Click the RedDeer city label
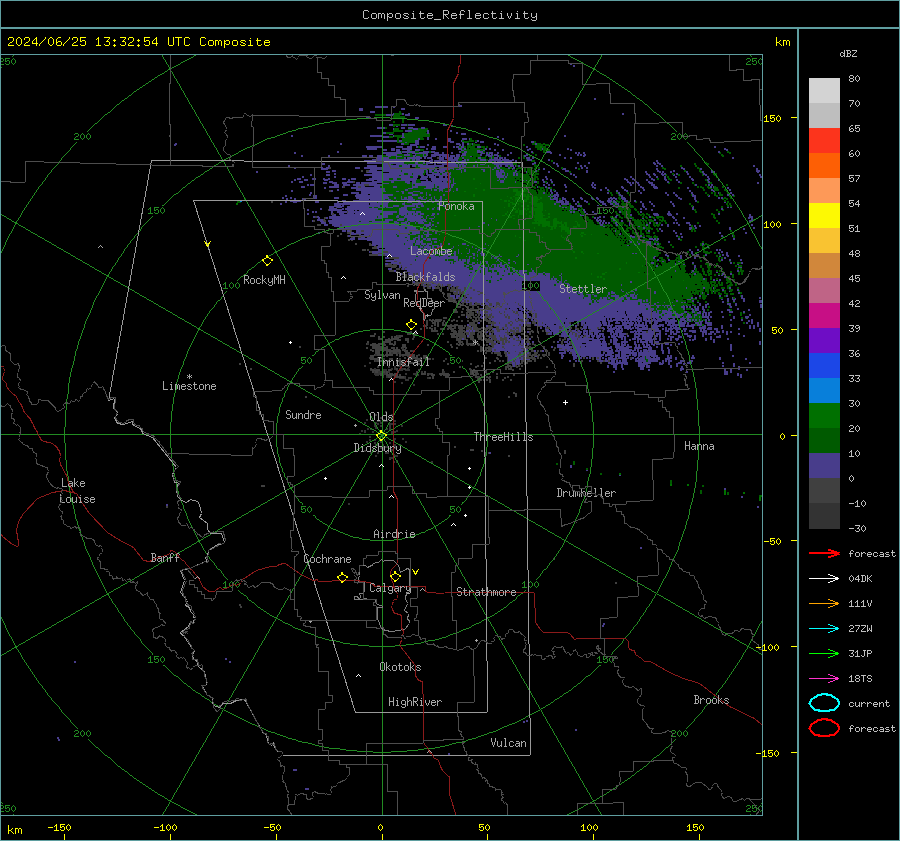 tap(424, 303)
